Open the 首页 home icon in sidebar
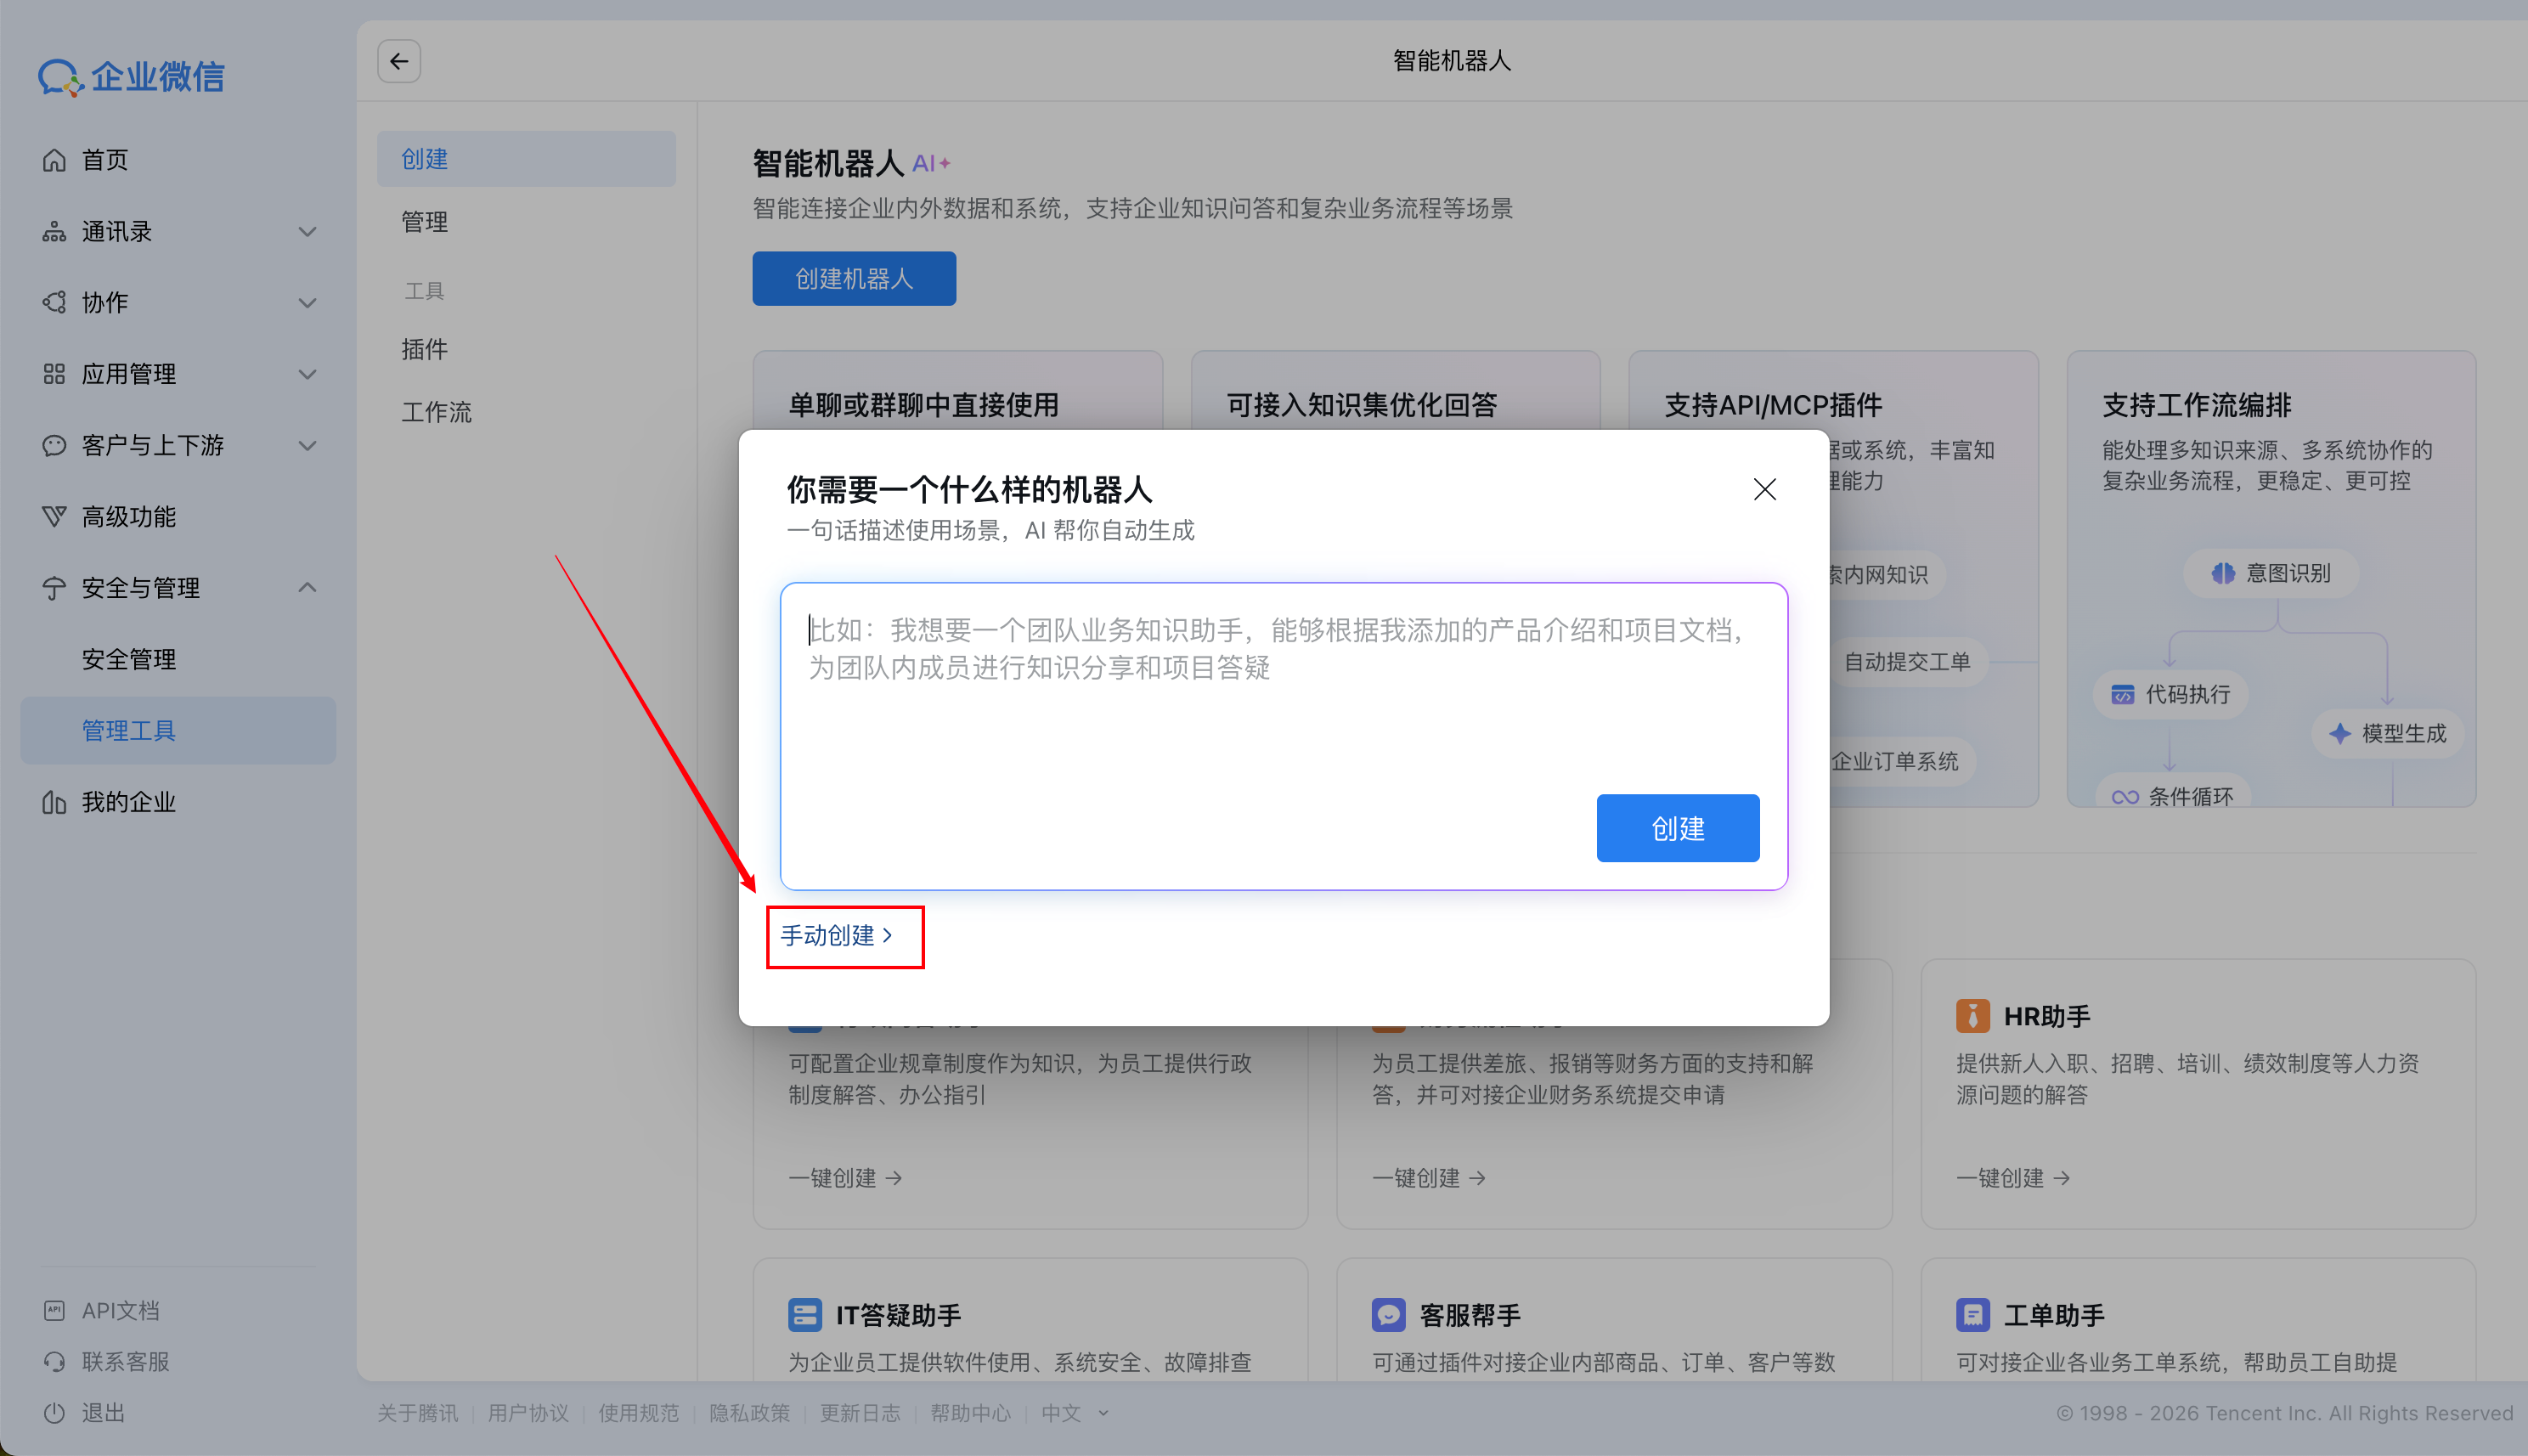The height and width of the screenshot is (1456, 2528). [x=55, y=159]
